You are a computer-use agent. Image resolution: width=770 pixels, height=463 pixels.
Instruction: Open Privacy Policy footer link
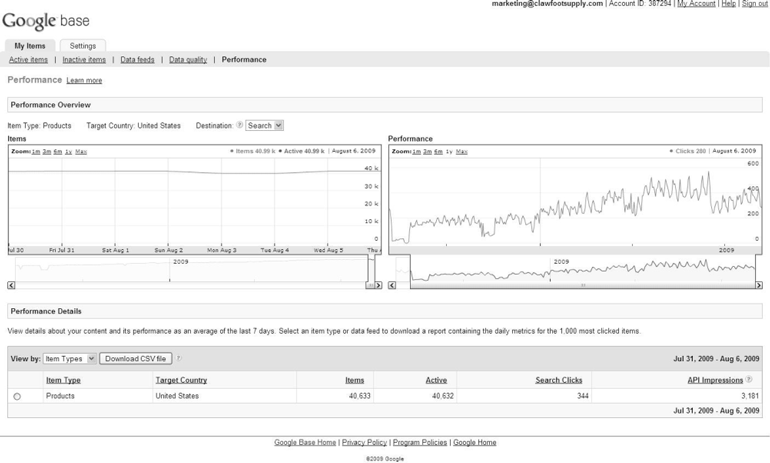point(364,442)
